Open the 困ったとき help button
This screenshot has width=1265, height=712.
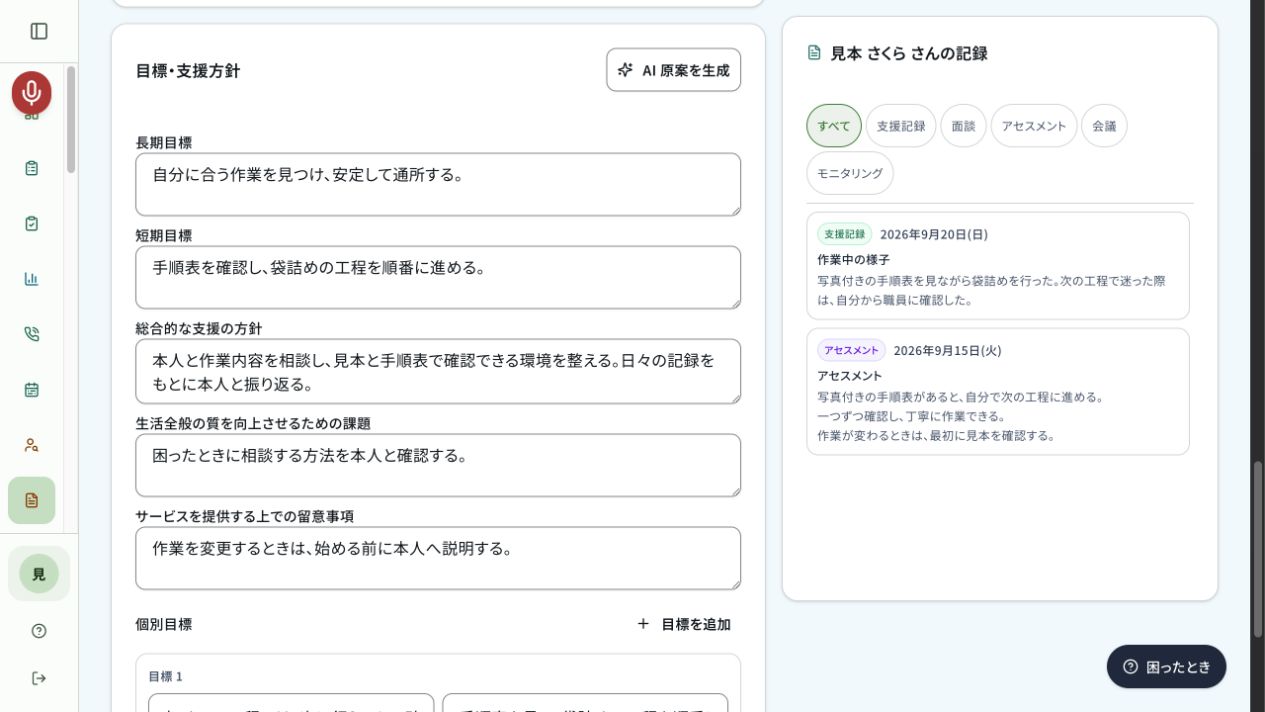1166,666
